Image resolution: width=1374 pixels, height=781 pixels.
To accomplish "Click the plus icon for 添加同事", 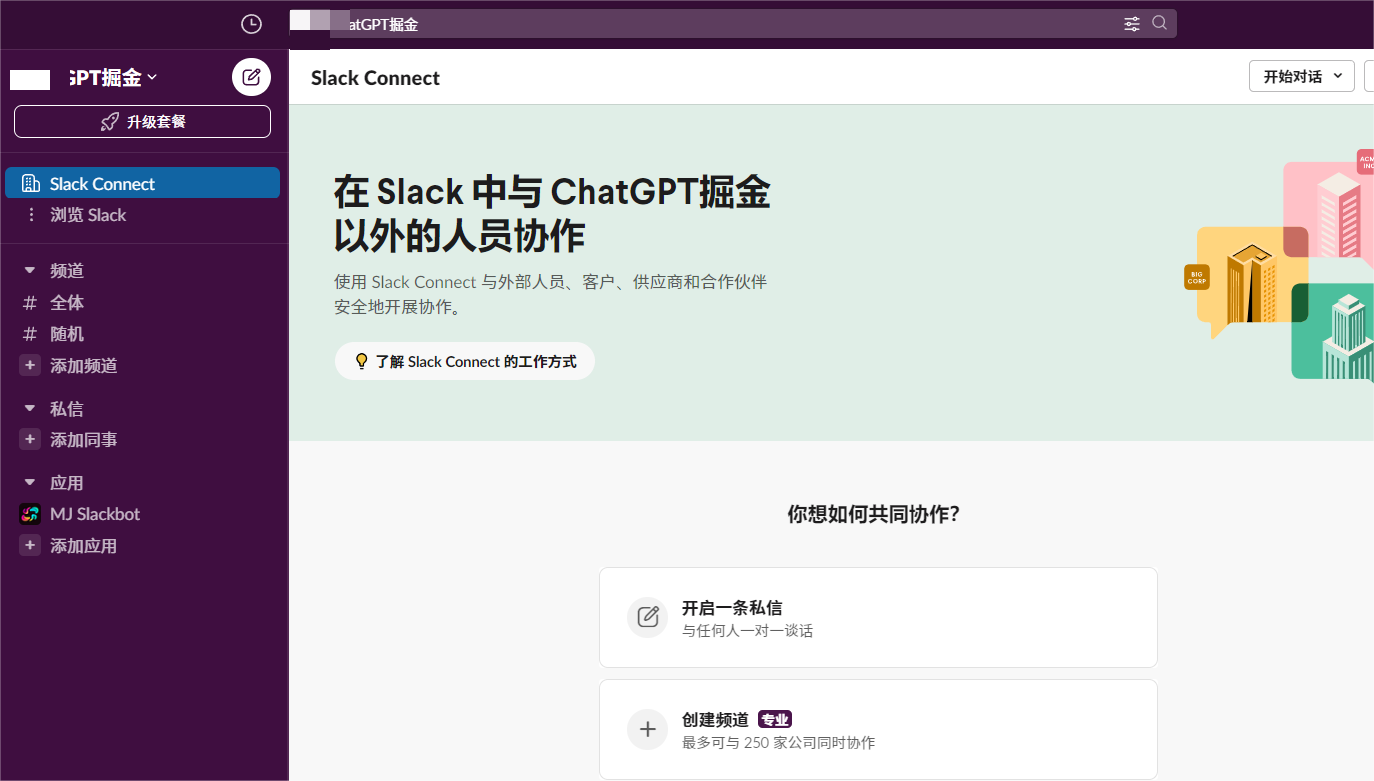I will (x=30, y=440).
